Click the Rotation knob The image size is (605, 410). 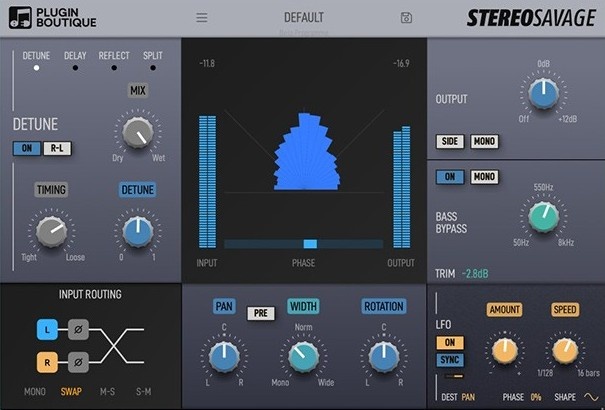pos(384,356)
